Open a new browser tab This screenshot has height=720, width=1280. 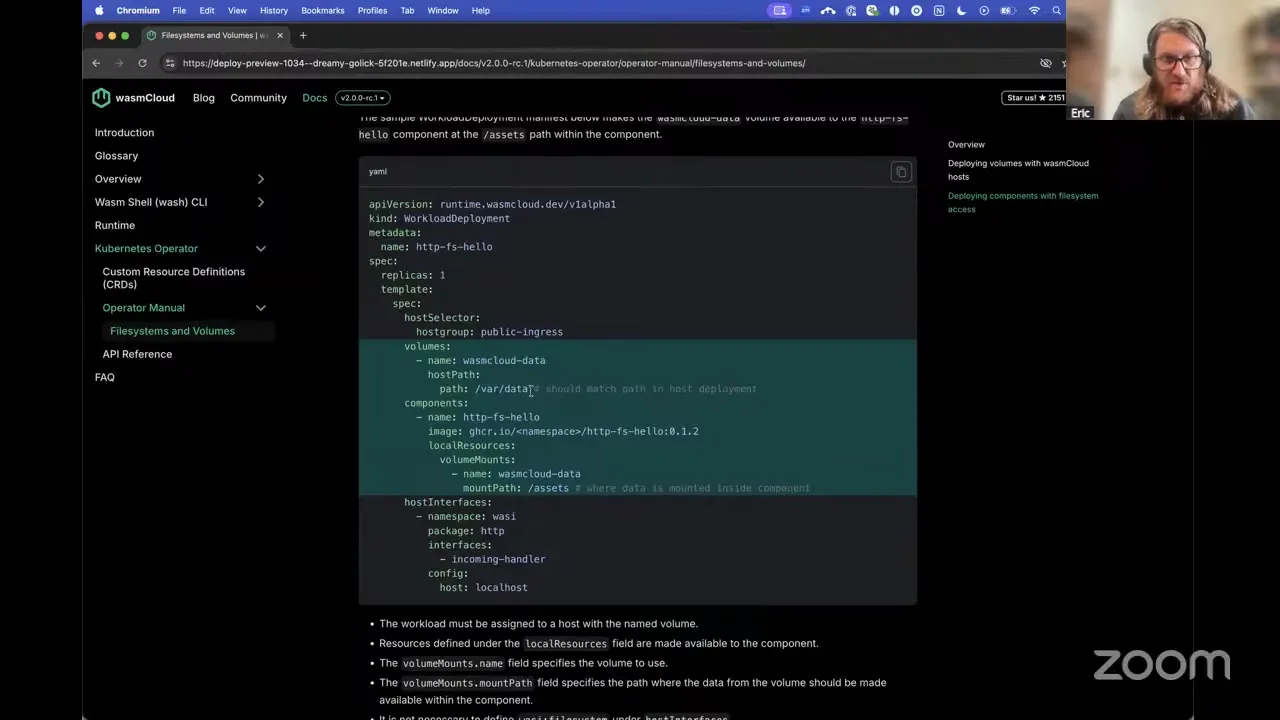pos(303,35)
